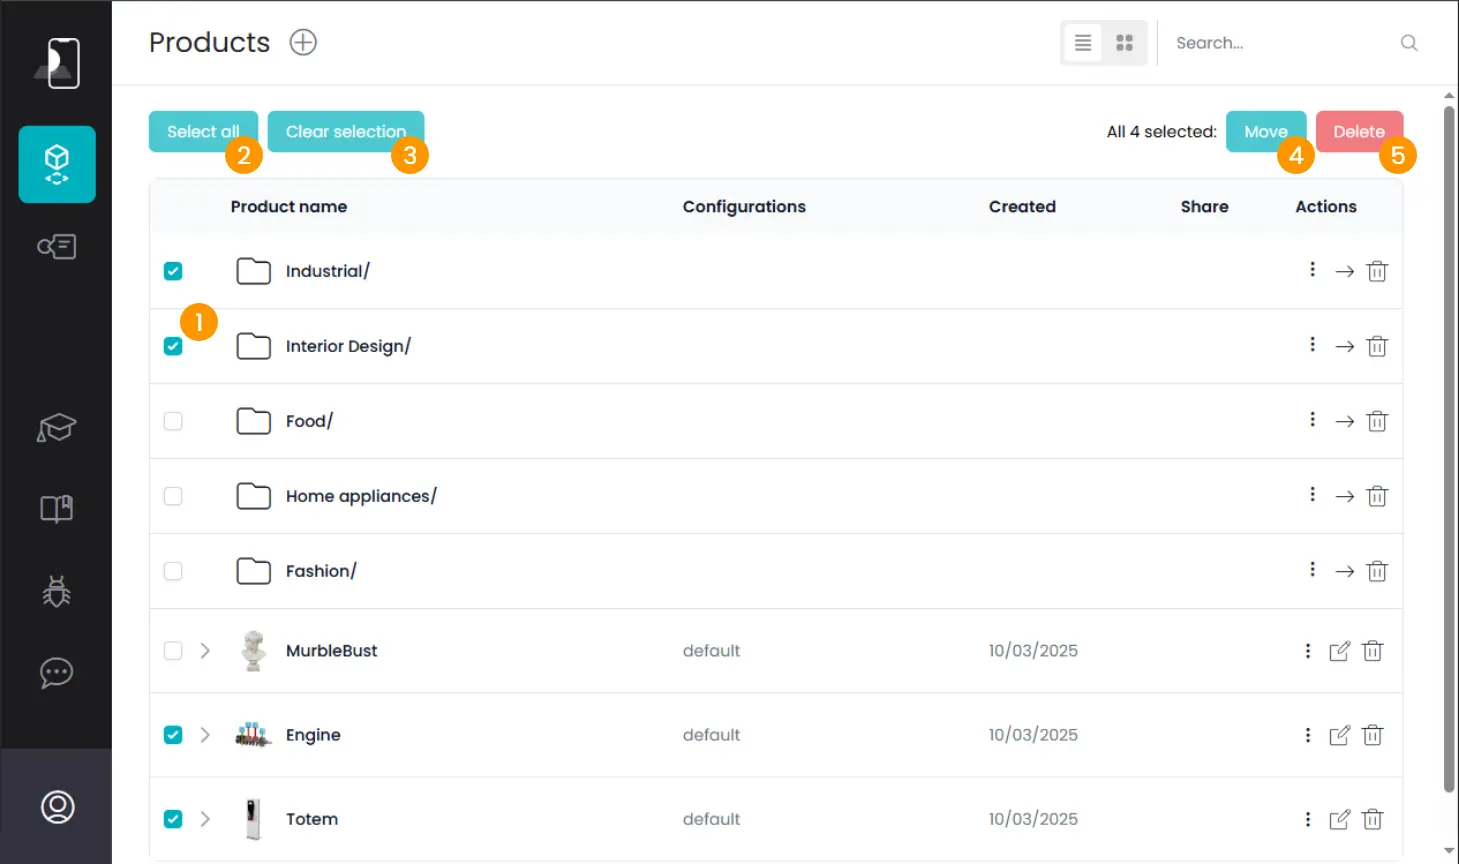The height and width of the screenshot is (864, 1459).
Task: Go to the tutorials graduation cap section
Action: tap(57, 428)
